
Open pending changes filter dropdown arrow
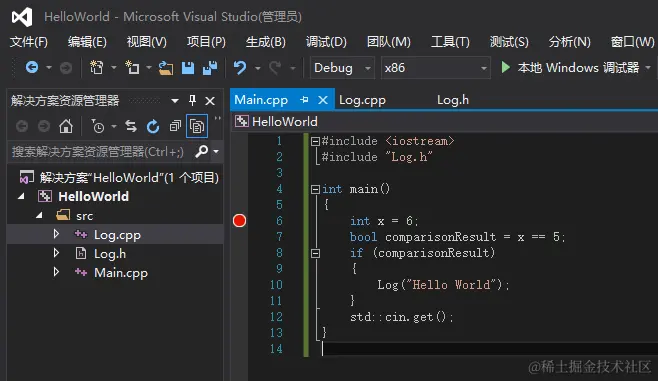(x=114, y=126)
